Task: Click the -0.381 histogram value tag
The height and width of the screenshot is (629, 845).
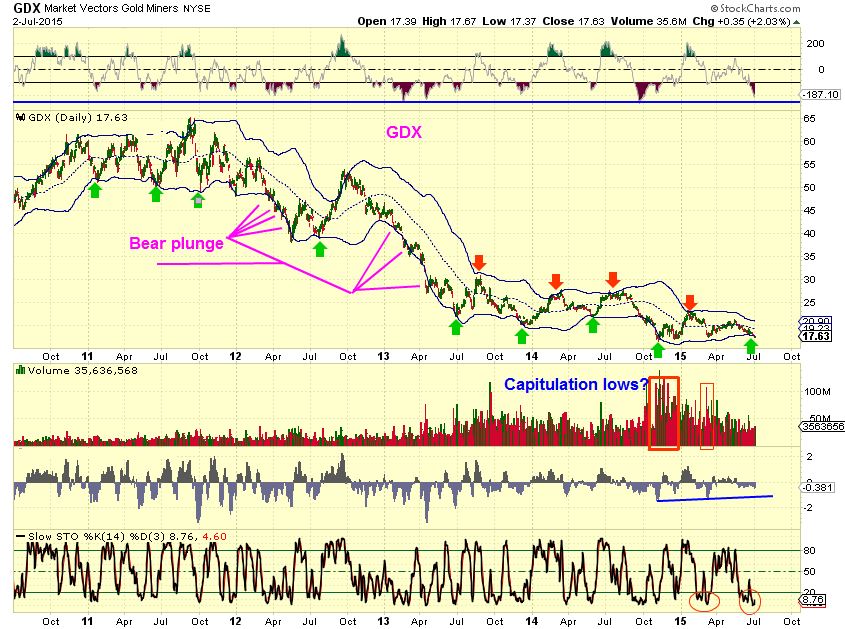Action: 819,488
